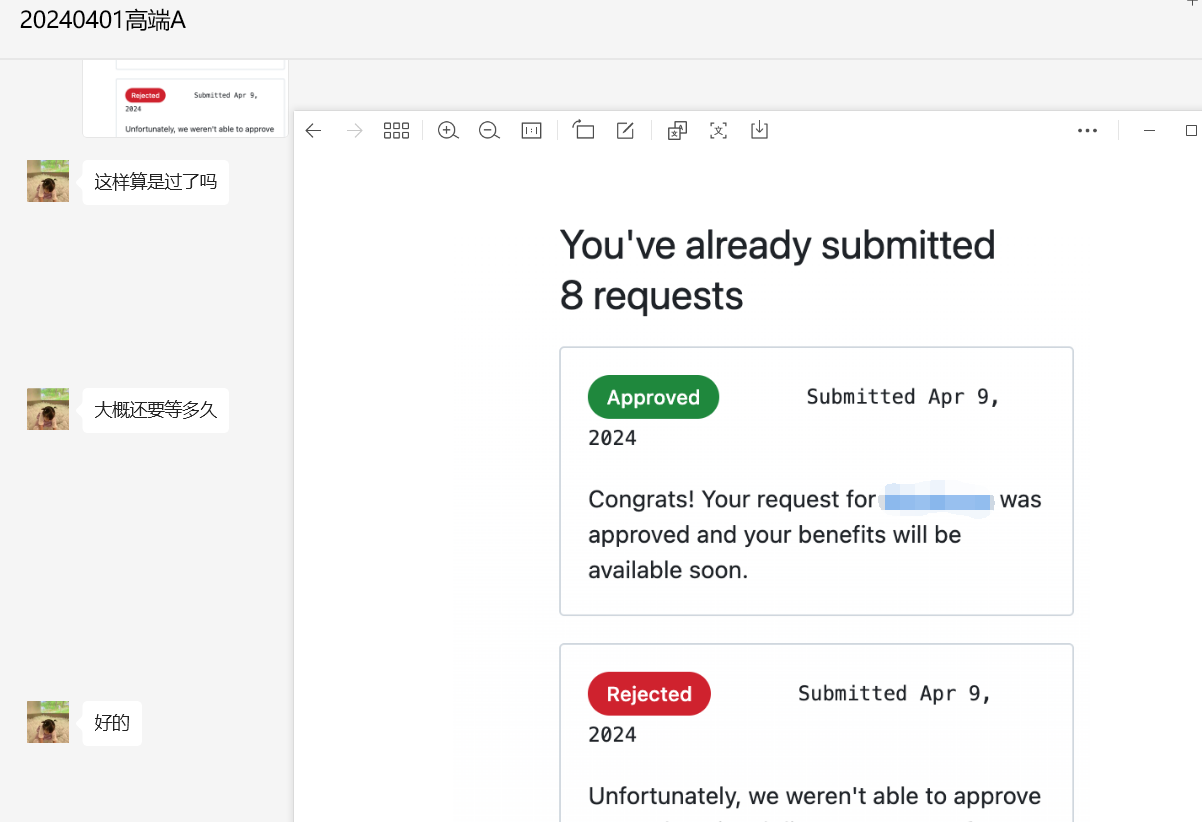
Task: Click the sender avatar beside "好的"
Action: [x=48, y=722]
